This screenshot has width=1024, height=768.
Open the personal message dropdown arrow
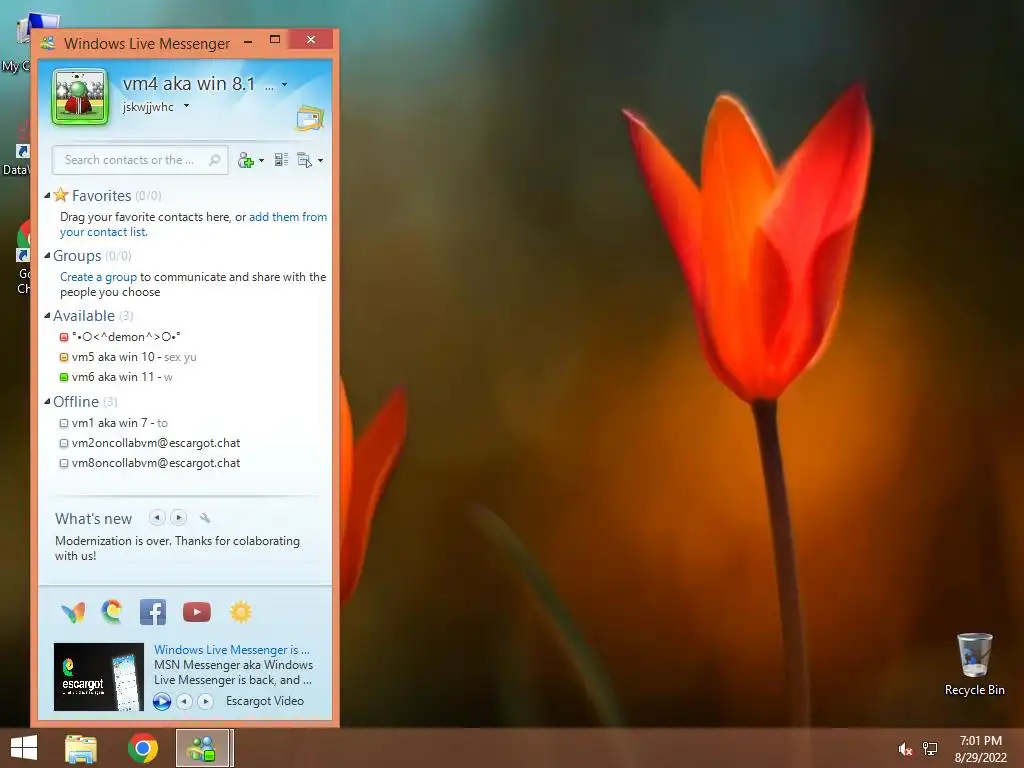click(186, 106)
